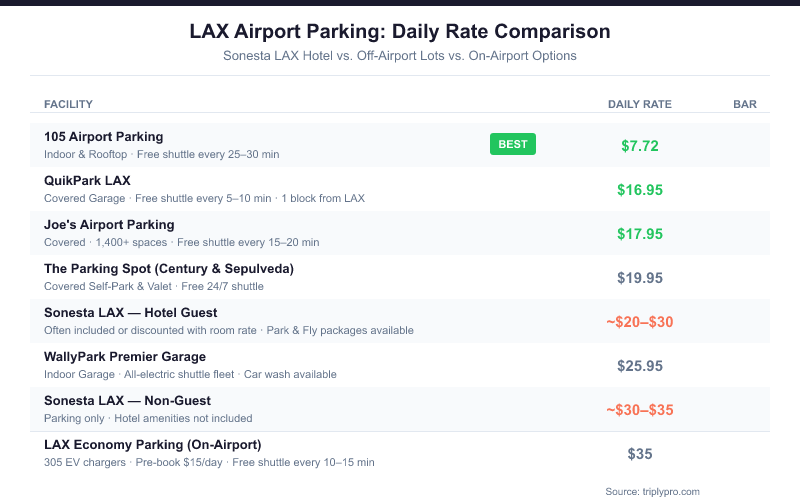The height and width of the screenshot is (500, 800).
Task: Select Joe's Airport Parking facility name
Action: 109,224
